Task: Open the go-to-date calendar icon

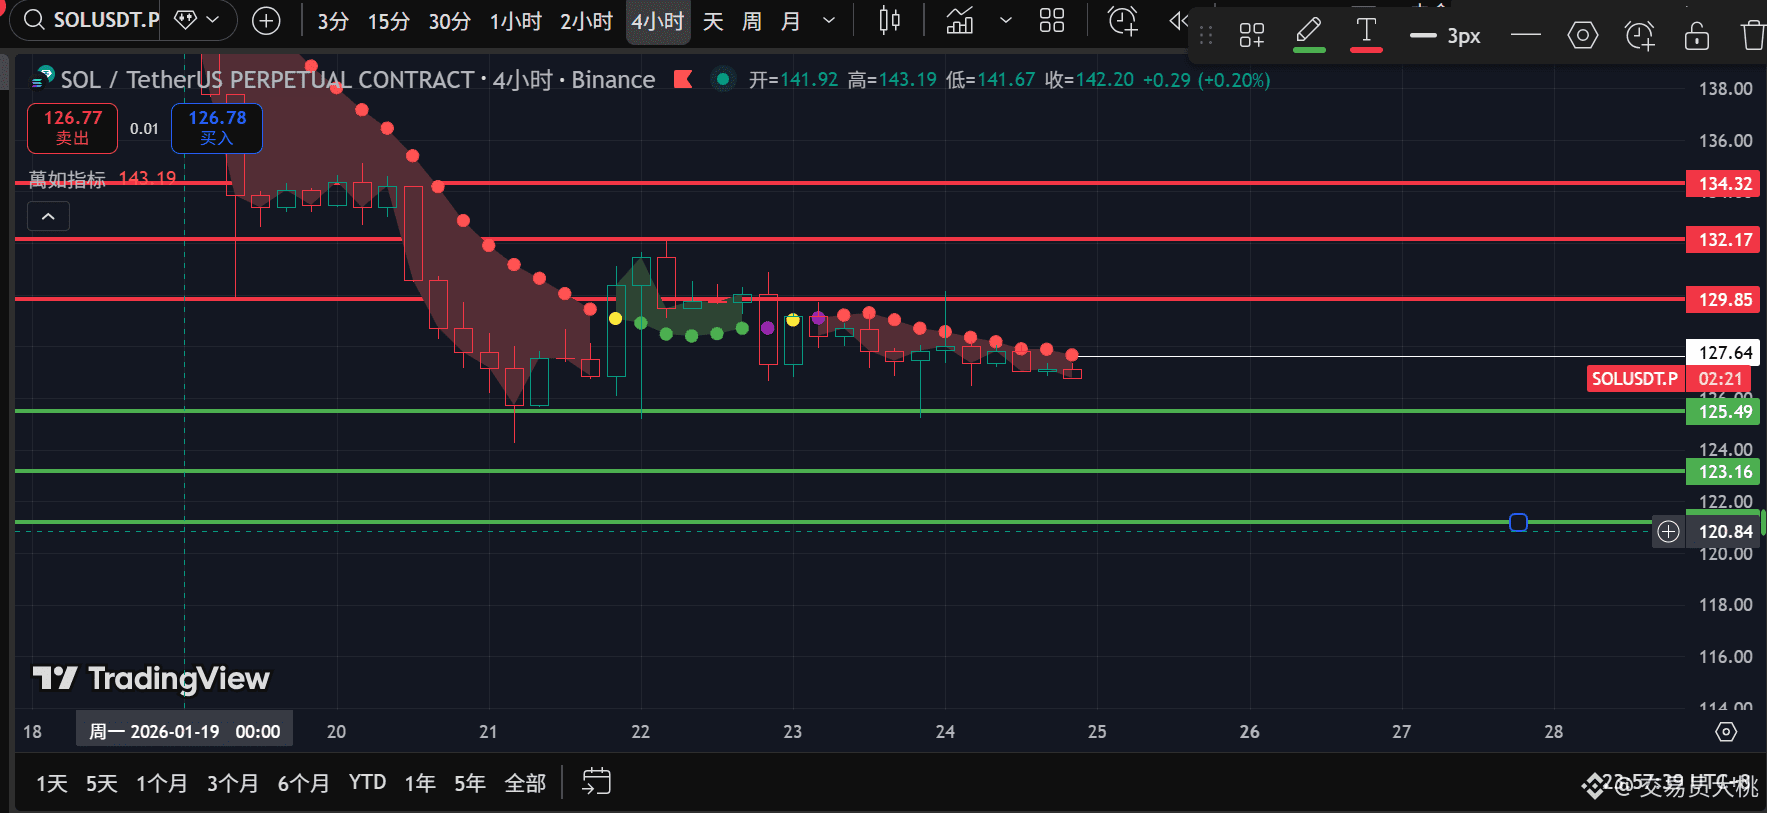Action: [596, 782]
